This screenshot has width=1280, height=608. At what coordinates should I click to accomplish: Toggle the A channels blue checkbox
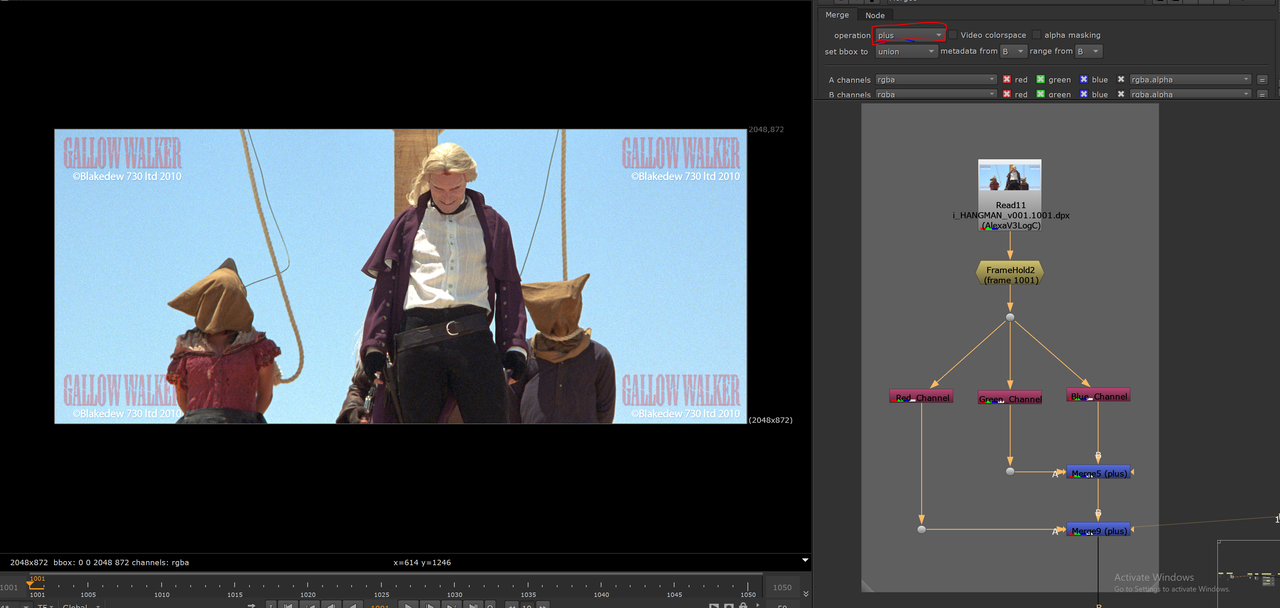point(1083,79)
